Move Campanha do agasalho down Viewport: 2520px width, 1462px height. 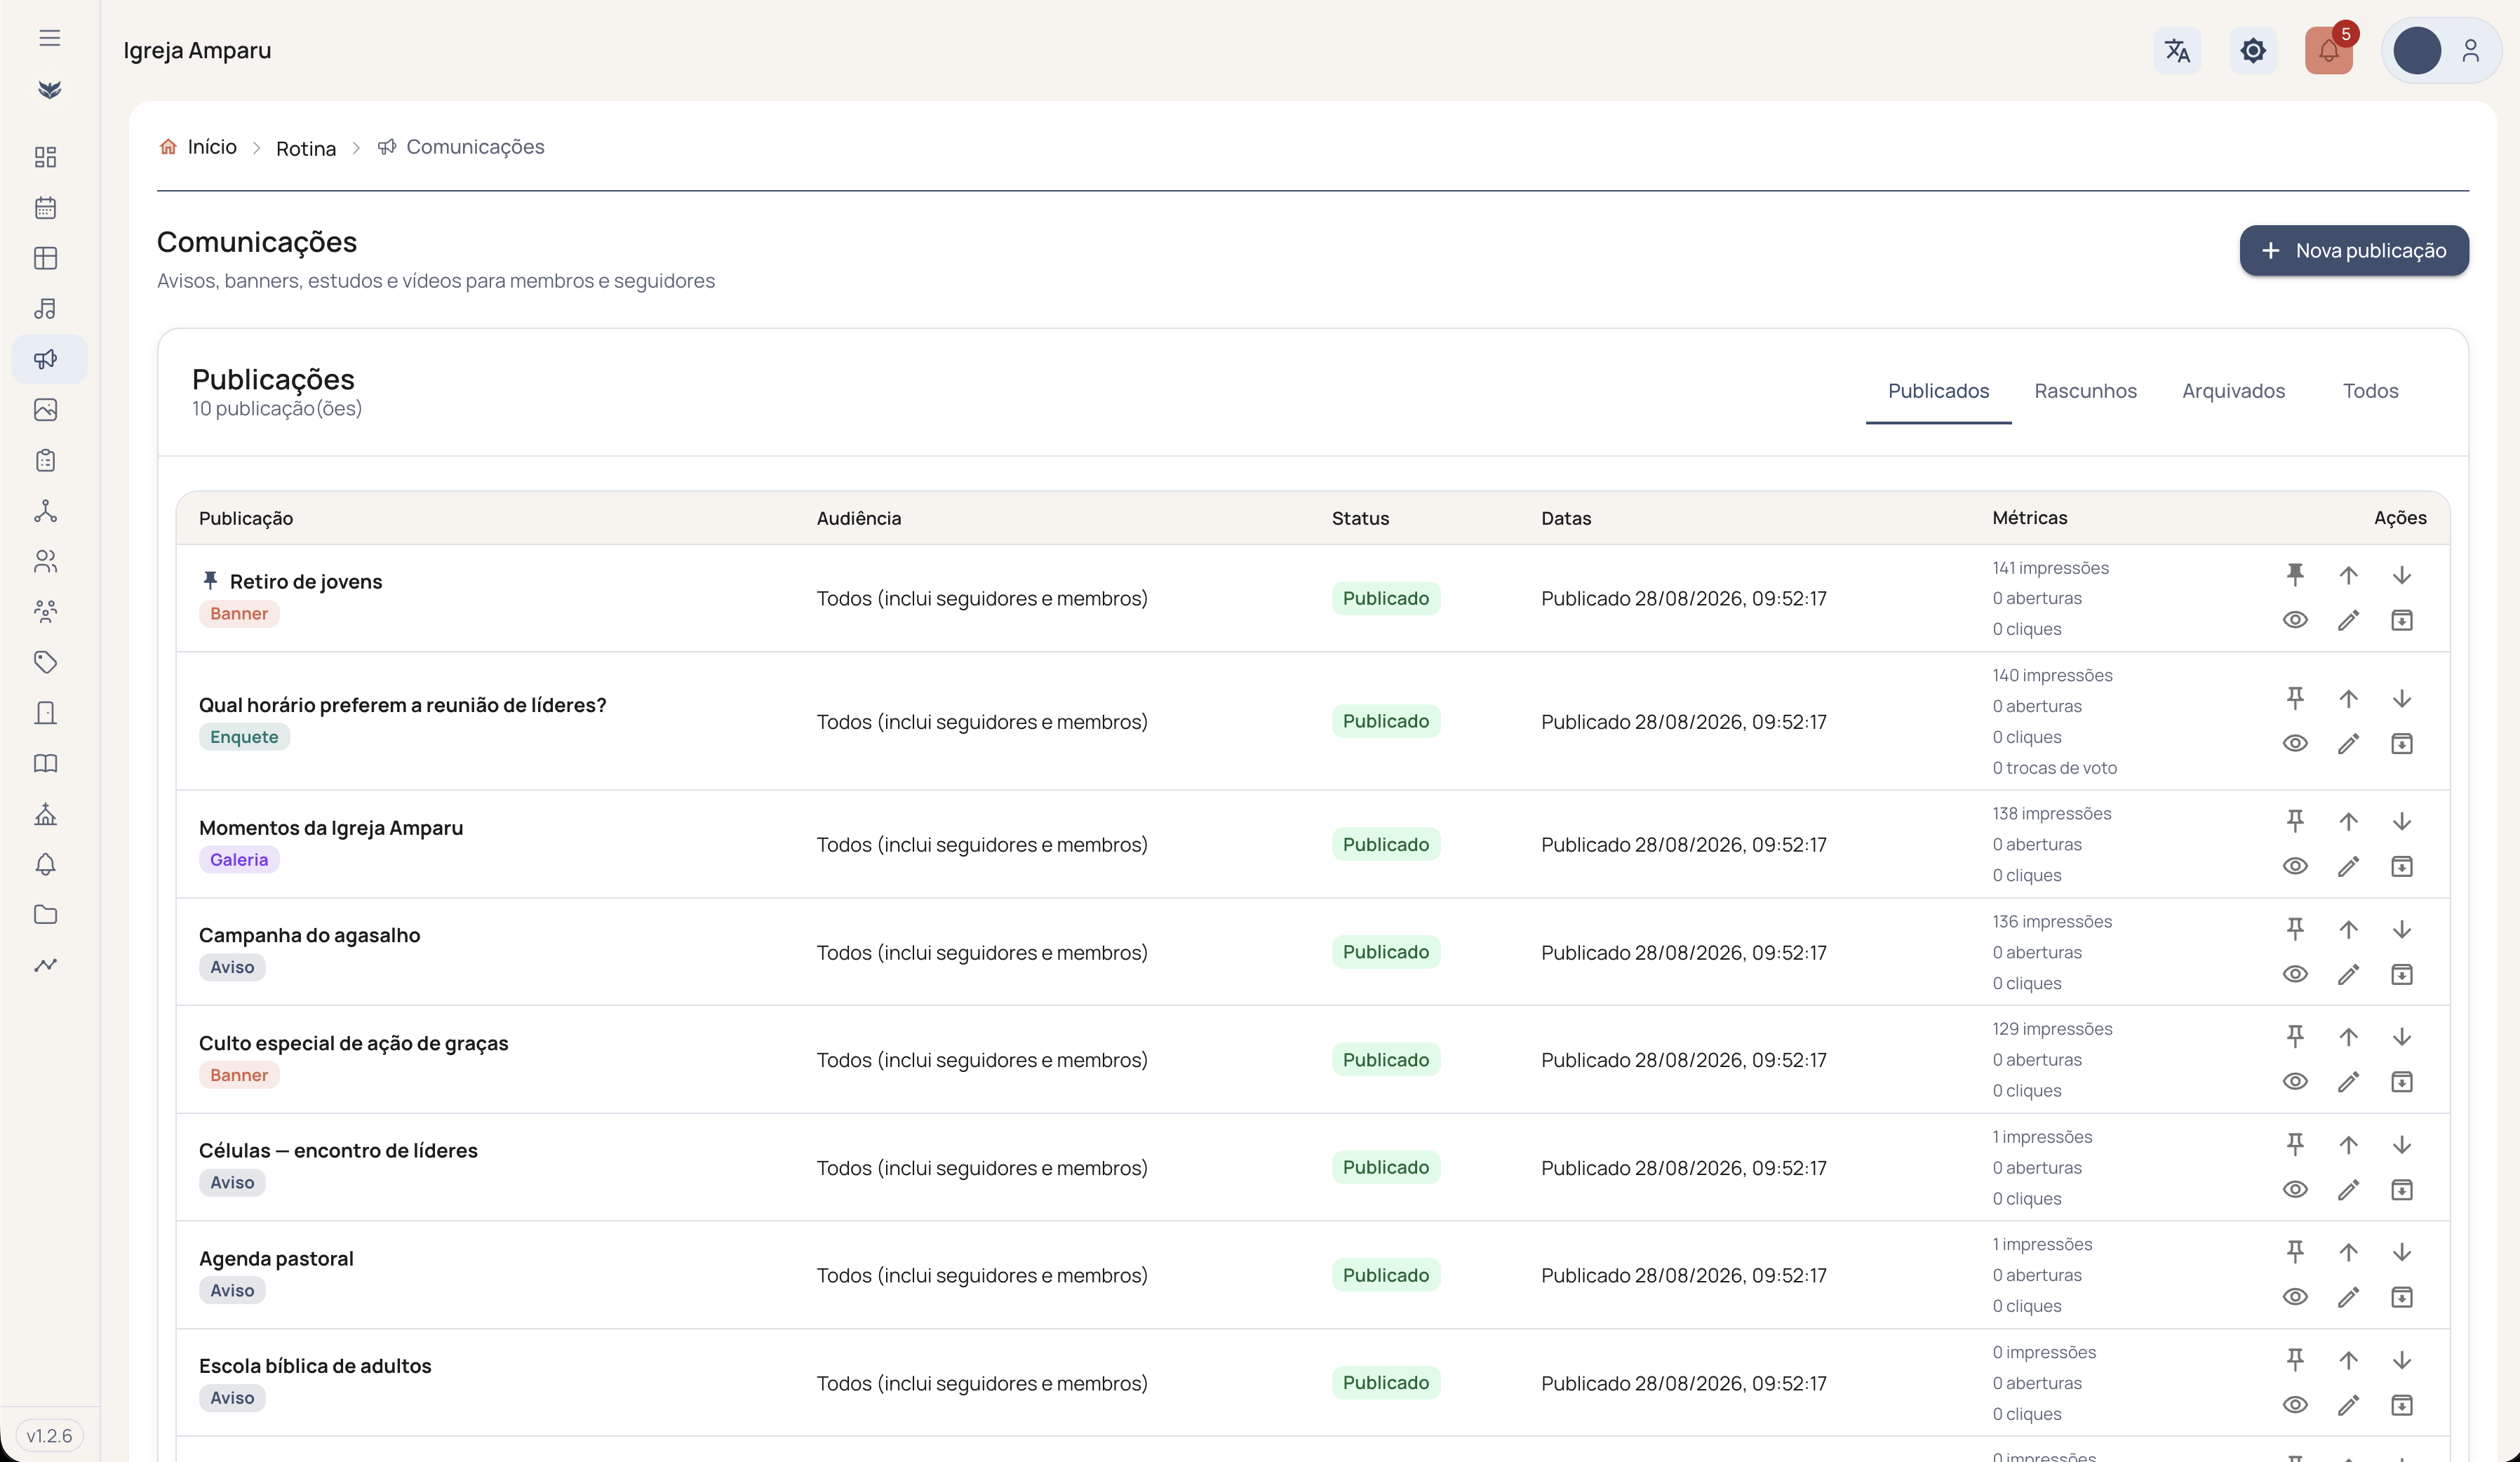[x=2402, y=929]
